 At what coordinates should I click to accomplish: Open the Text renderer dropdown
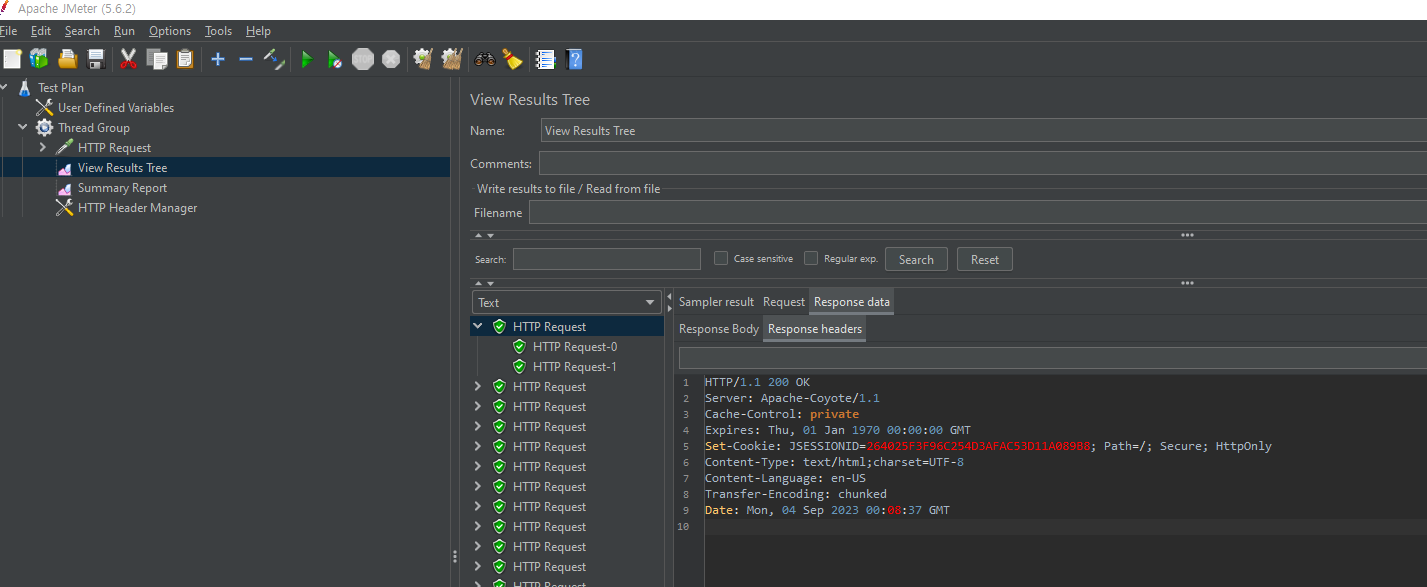point(567,302)
